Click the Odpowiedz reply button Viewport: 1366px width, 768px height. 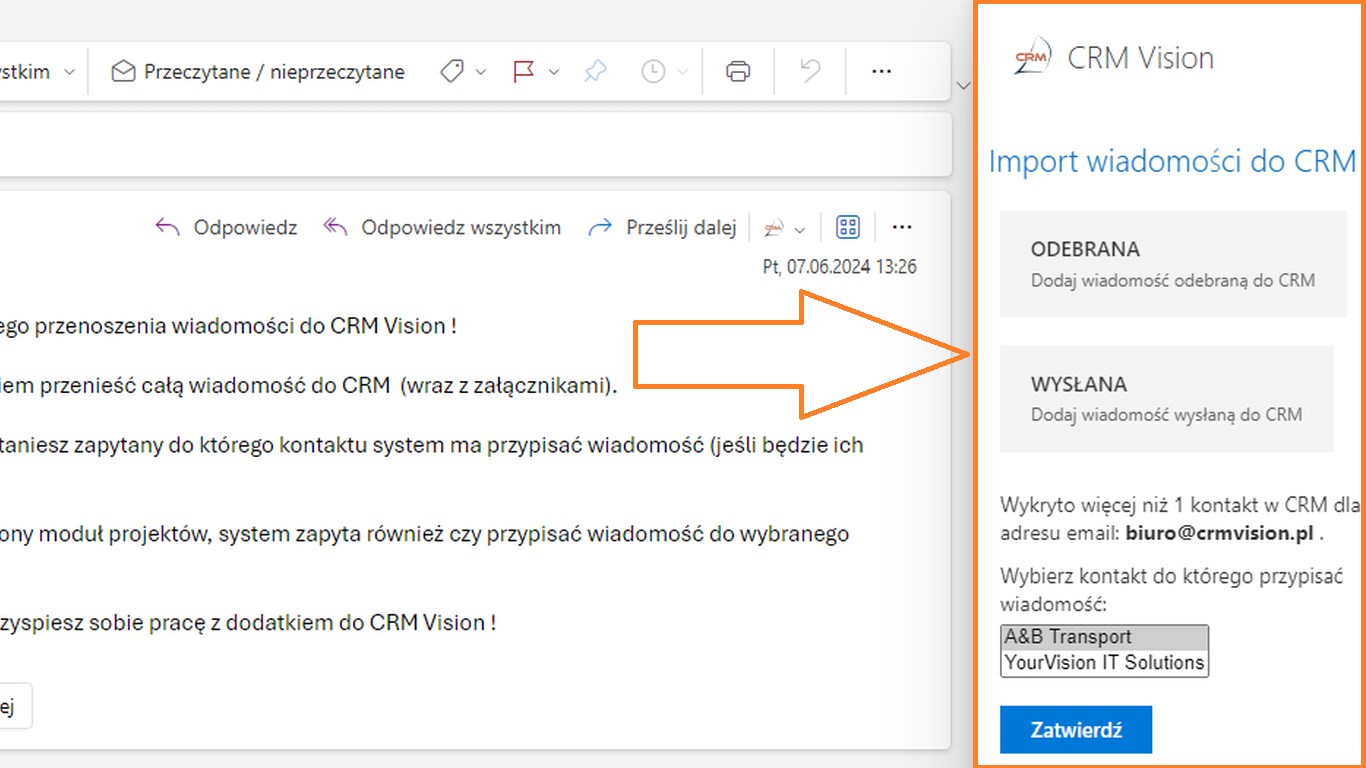(x=226, y=228)
